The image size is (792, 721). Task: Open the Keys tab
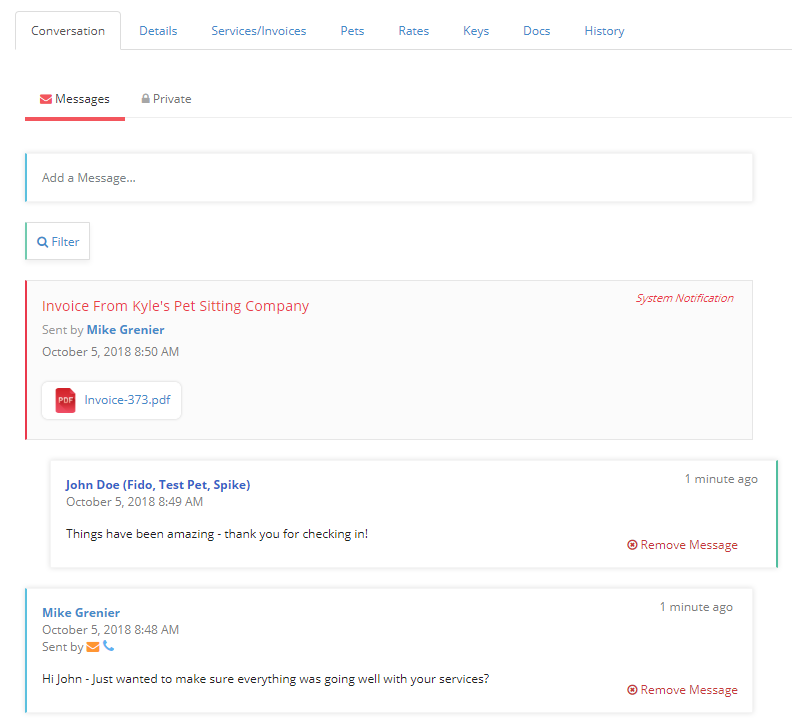[x=476, y=31]
